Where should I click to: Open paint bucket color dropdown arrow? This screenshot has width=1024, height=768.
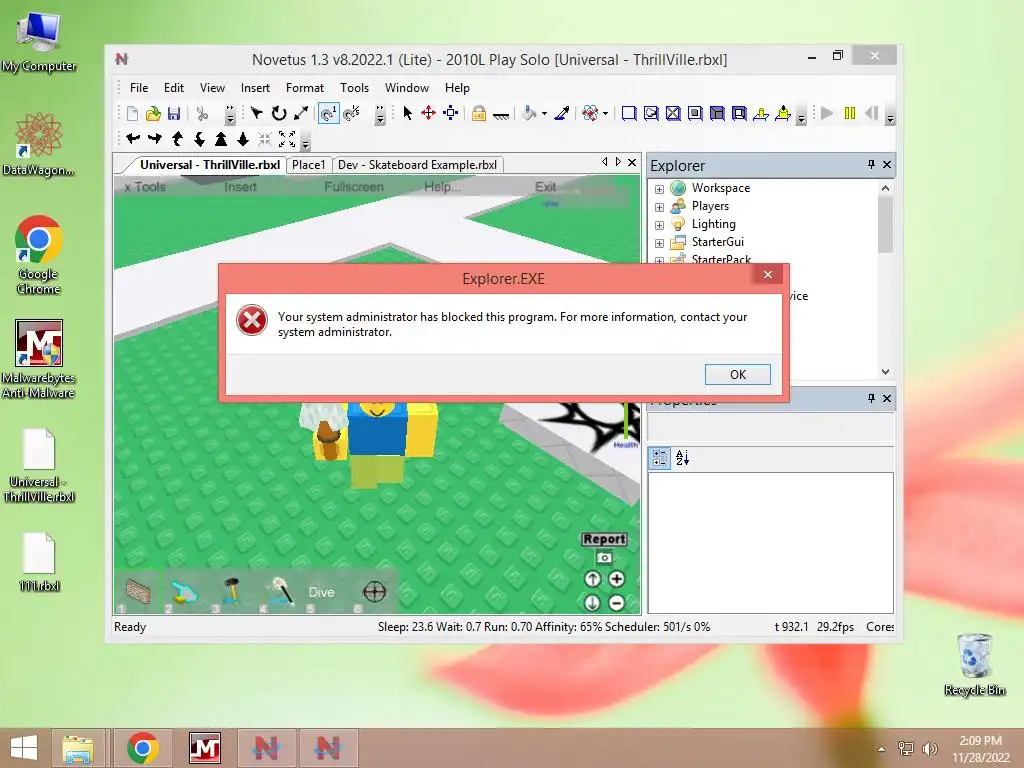(544, 114)
